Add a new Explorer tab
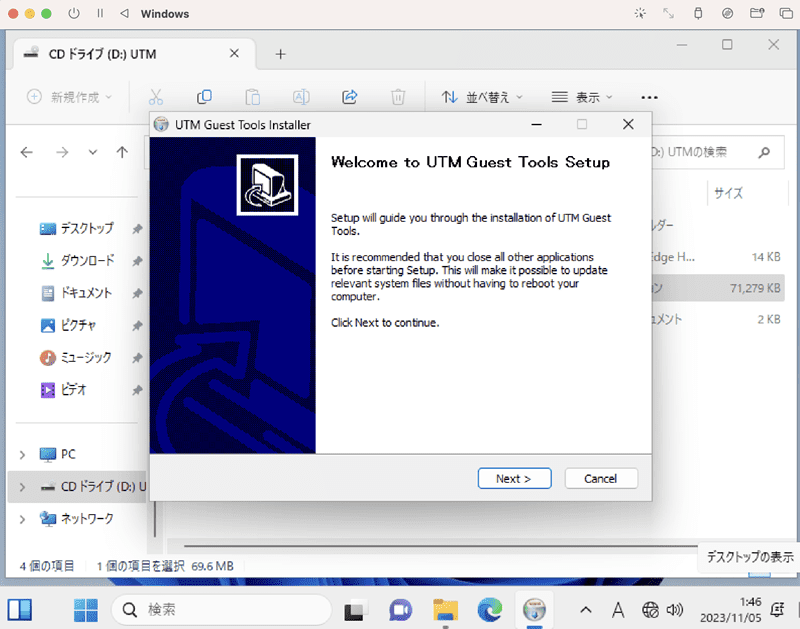Viewport: 800px width, 629px height. point(280,54)
